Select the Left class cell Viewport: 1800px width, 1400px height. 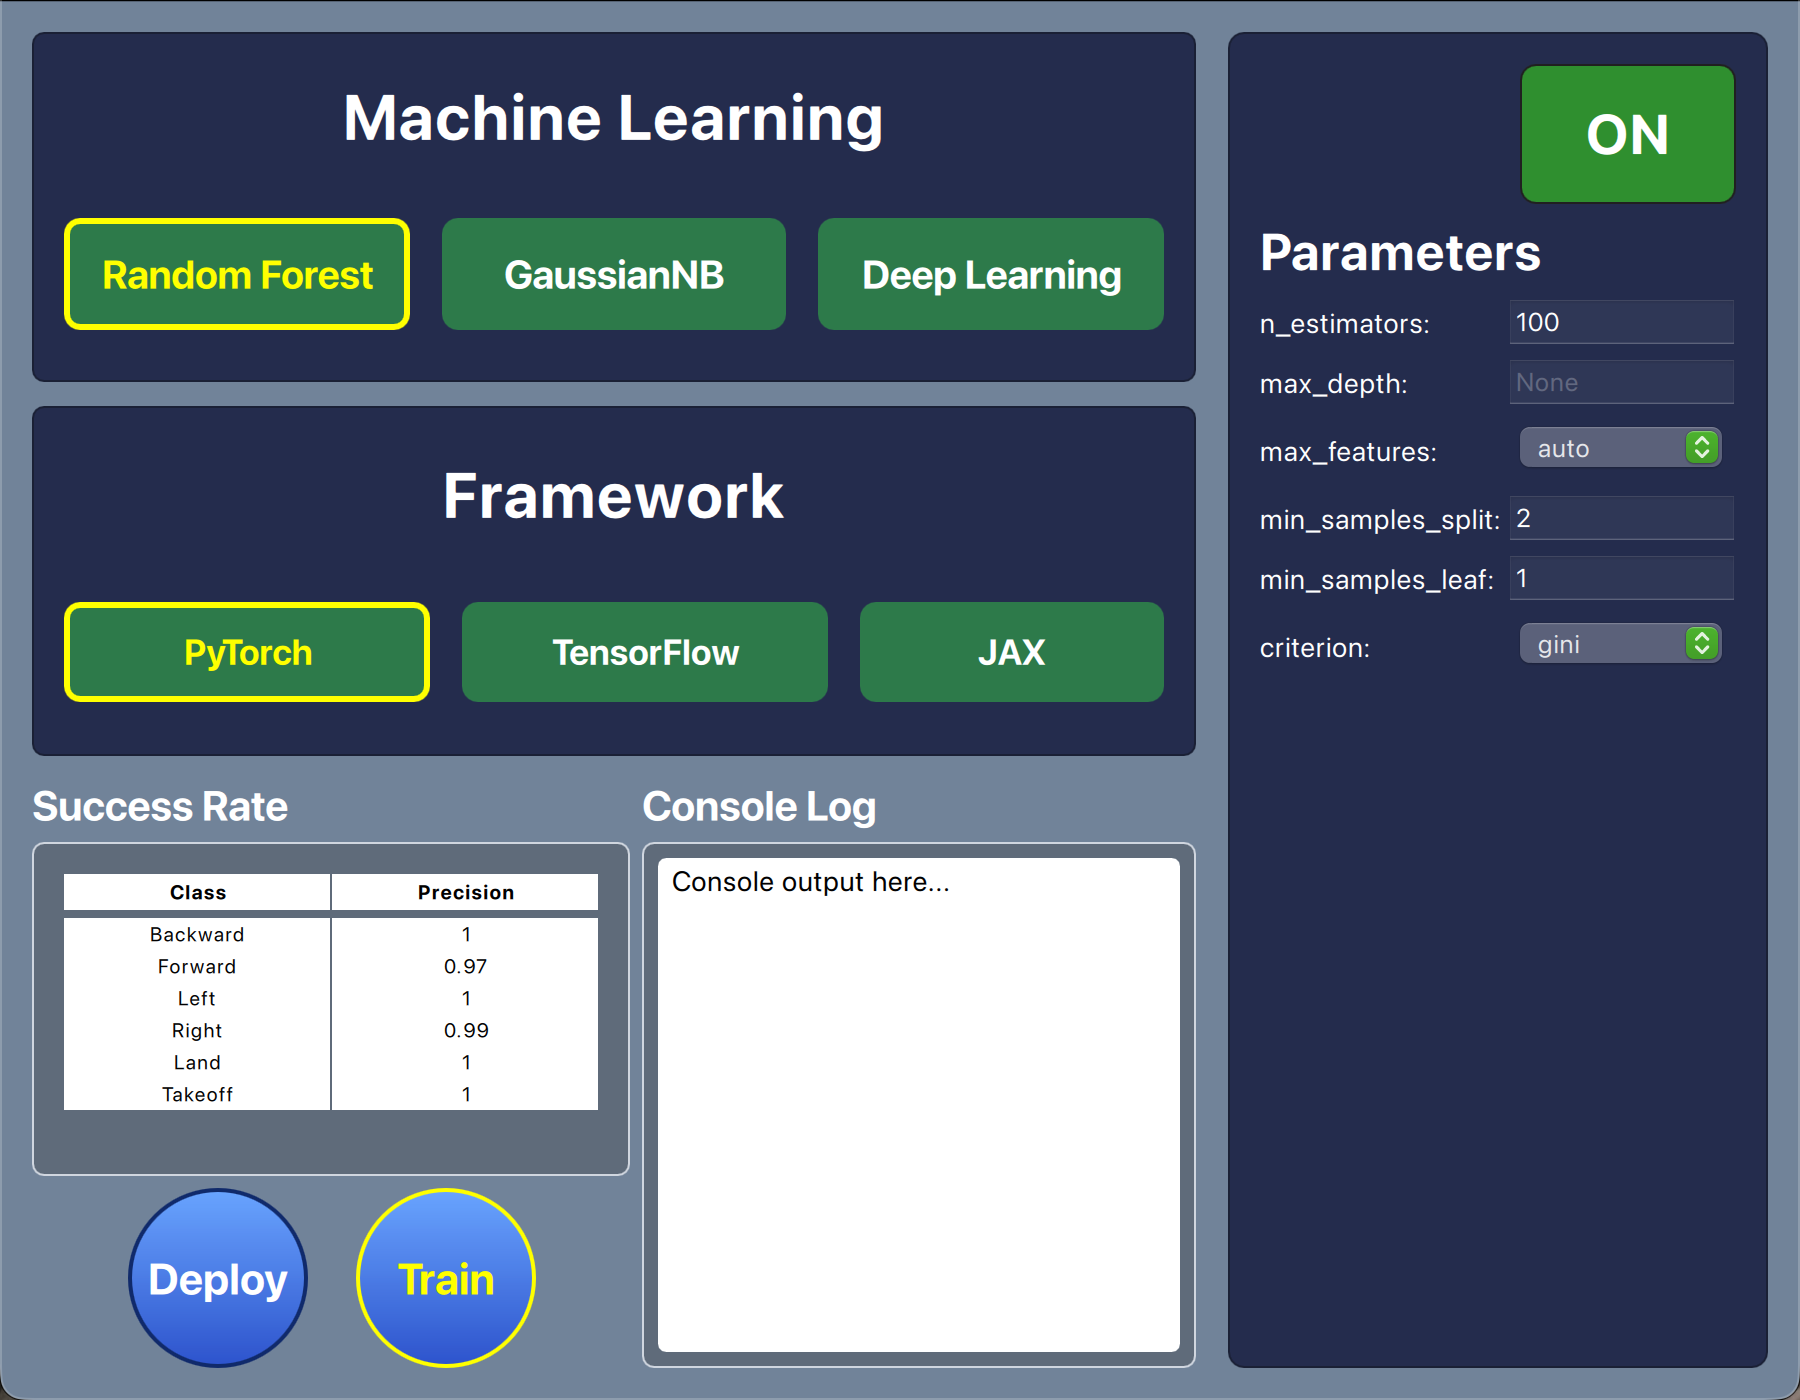[x=197, y=998]
